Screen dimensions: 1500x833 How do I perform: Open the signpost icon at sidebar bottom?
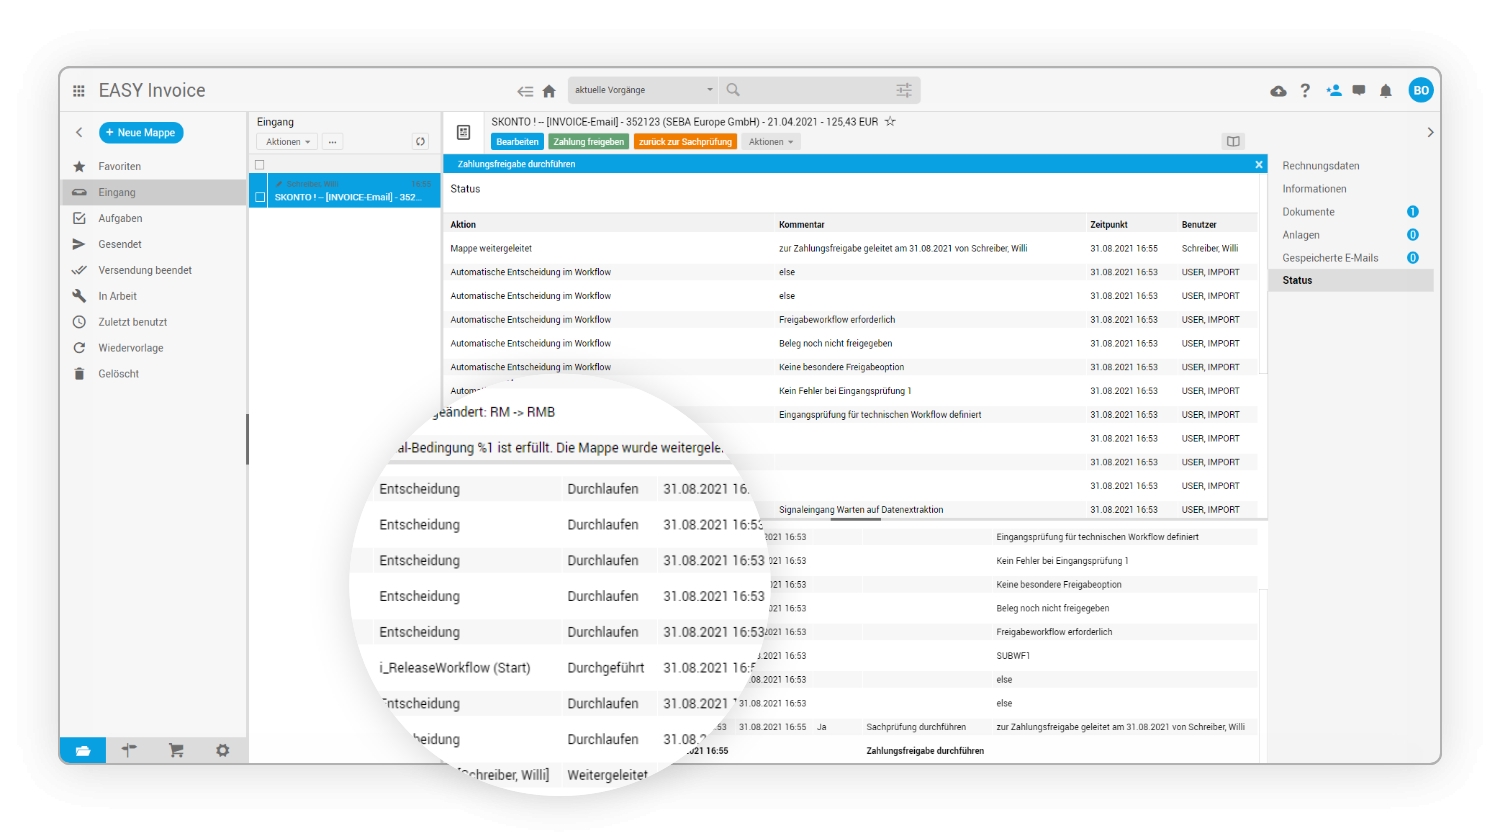point(129,750)
